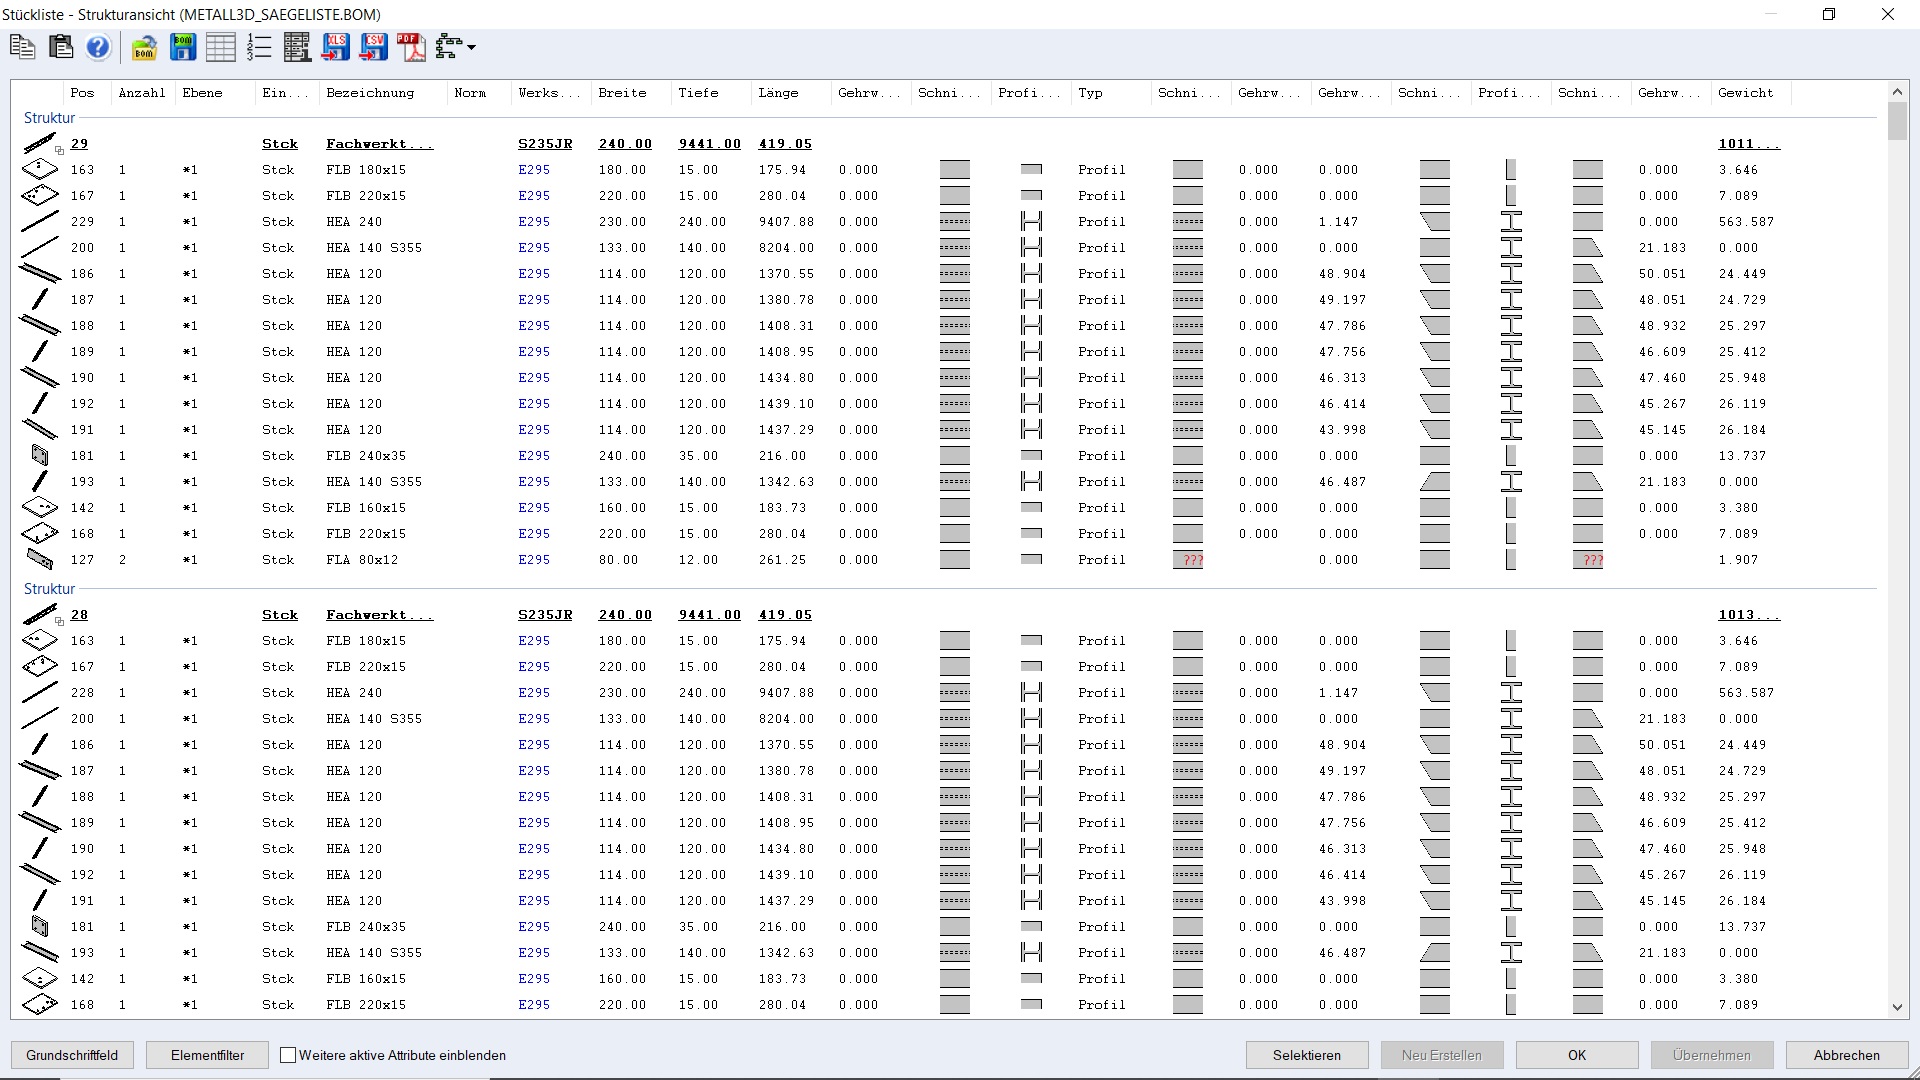Viewport: 1920px width, 1080px height.
Task: Open structure view dropdown arrow in toolbar
Action: (x=471, y=47)
